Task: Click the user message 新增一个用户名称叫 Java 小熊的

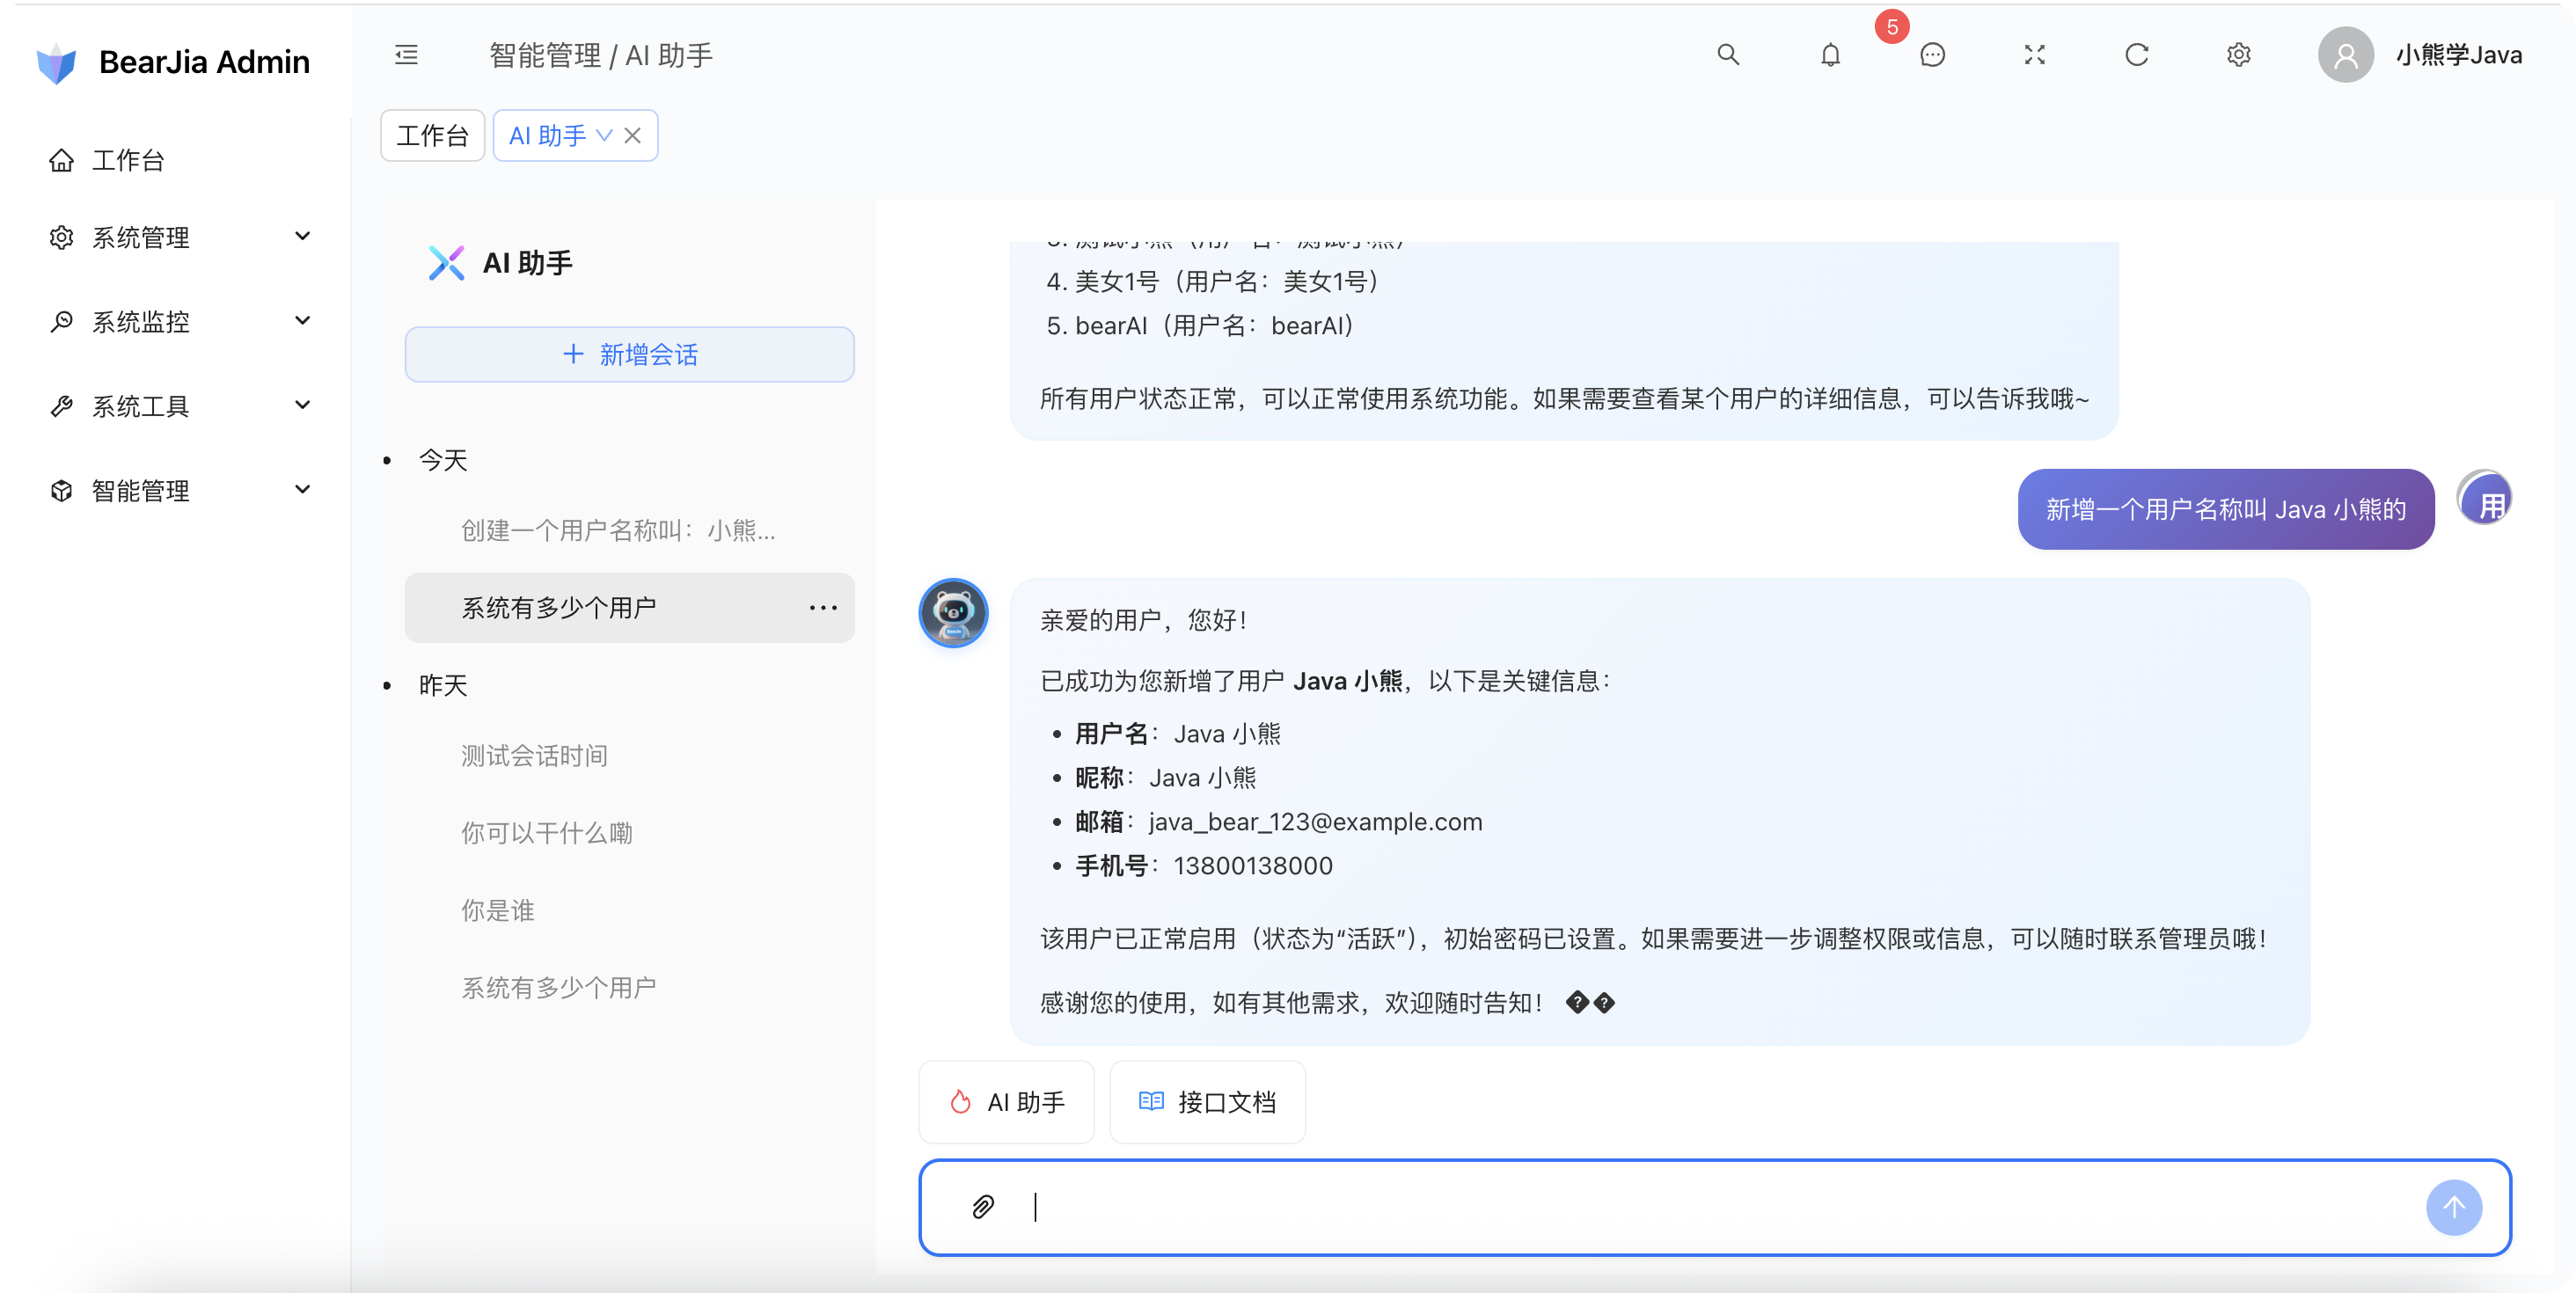Action: click(2225, 509)
